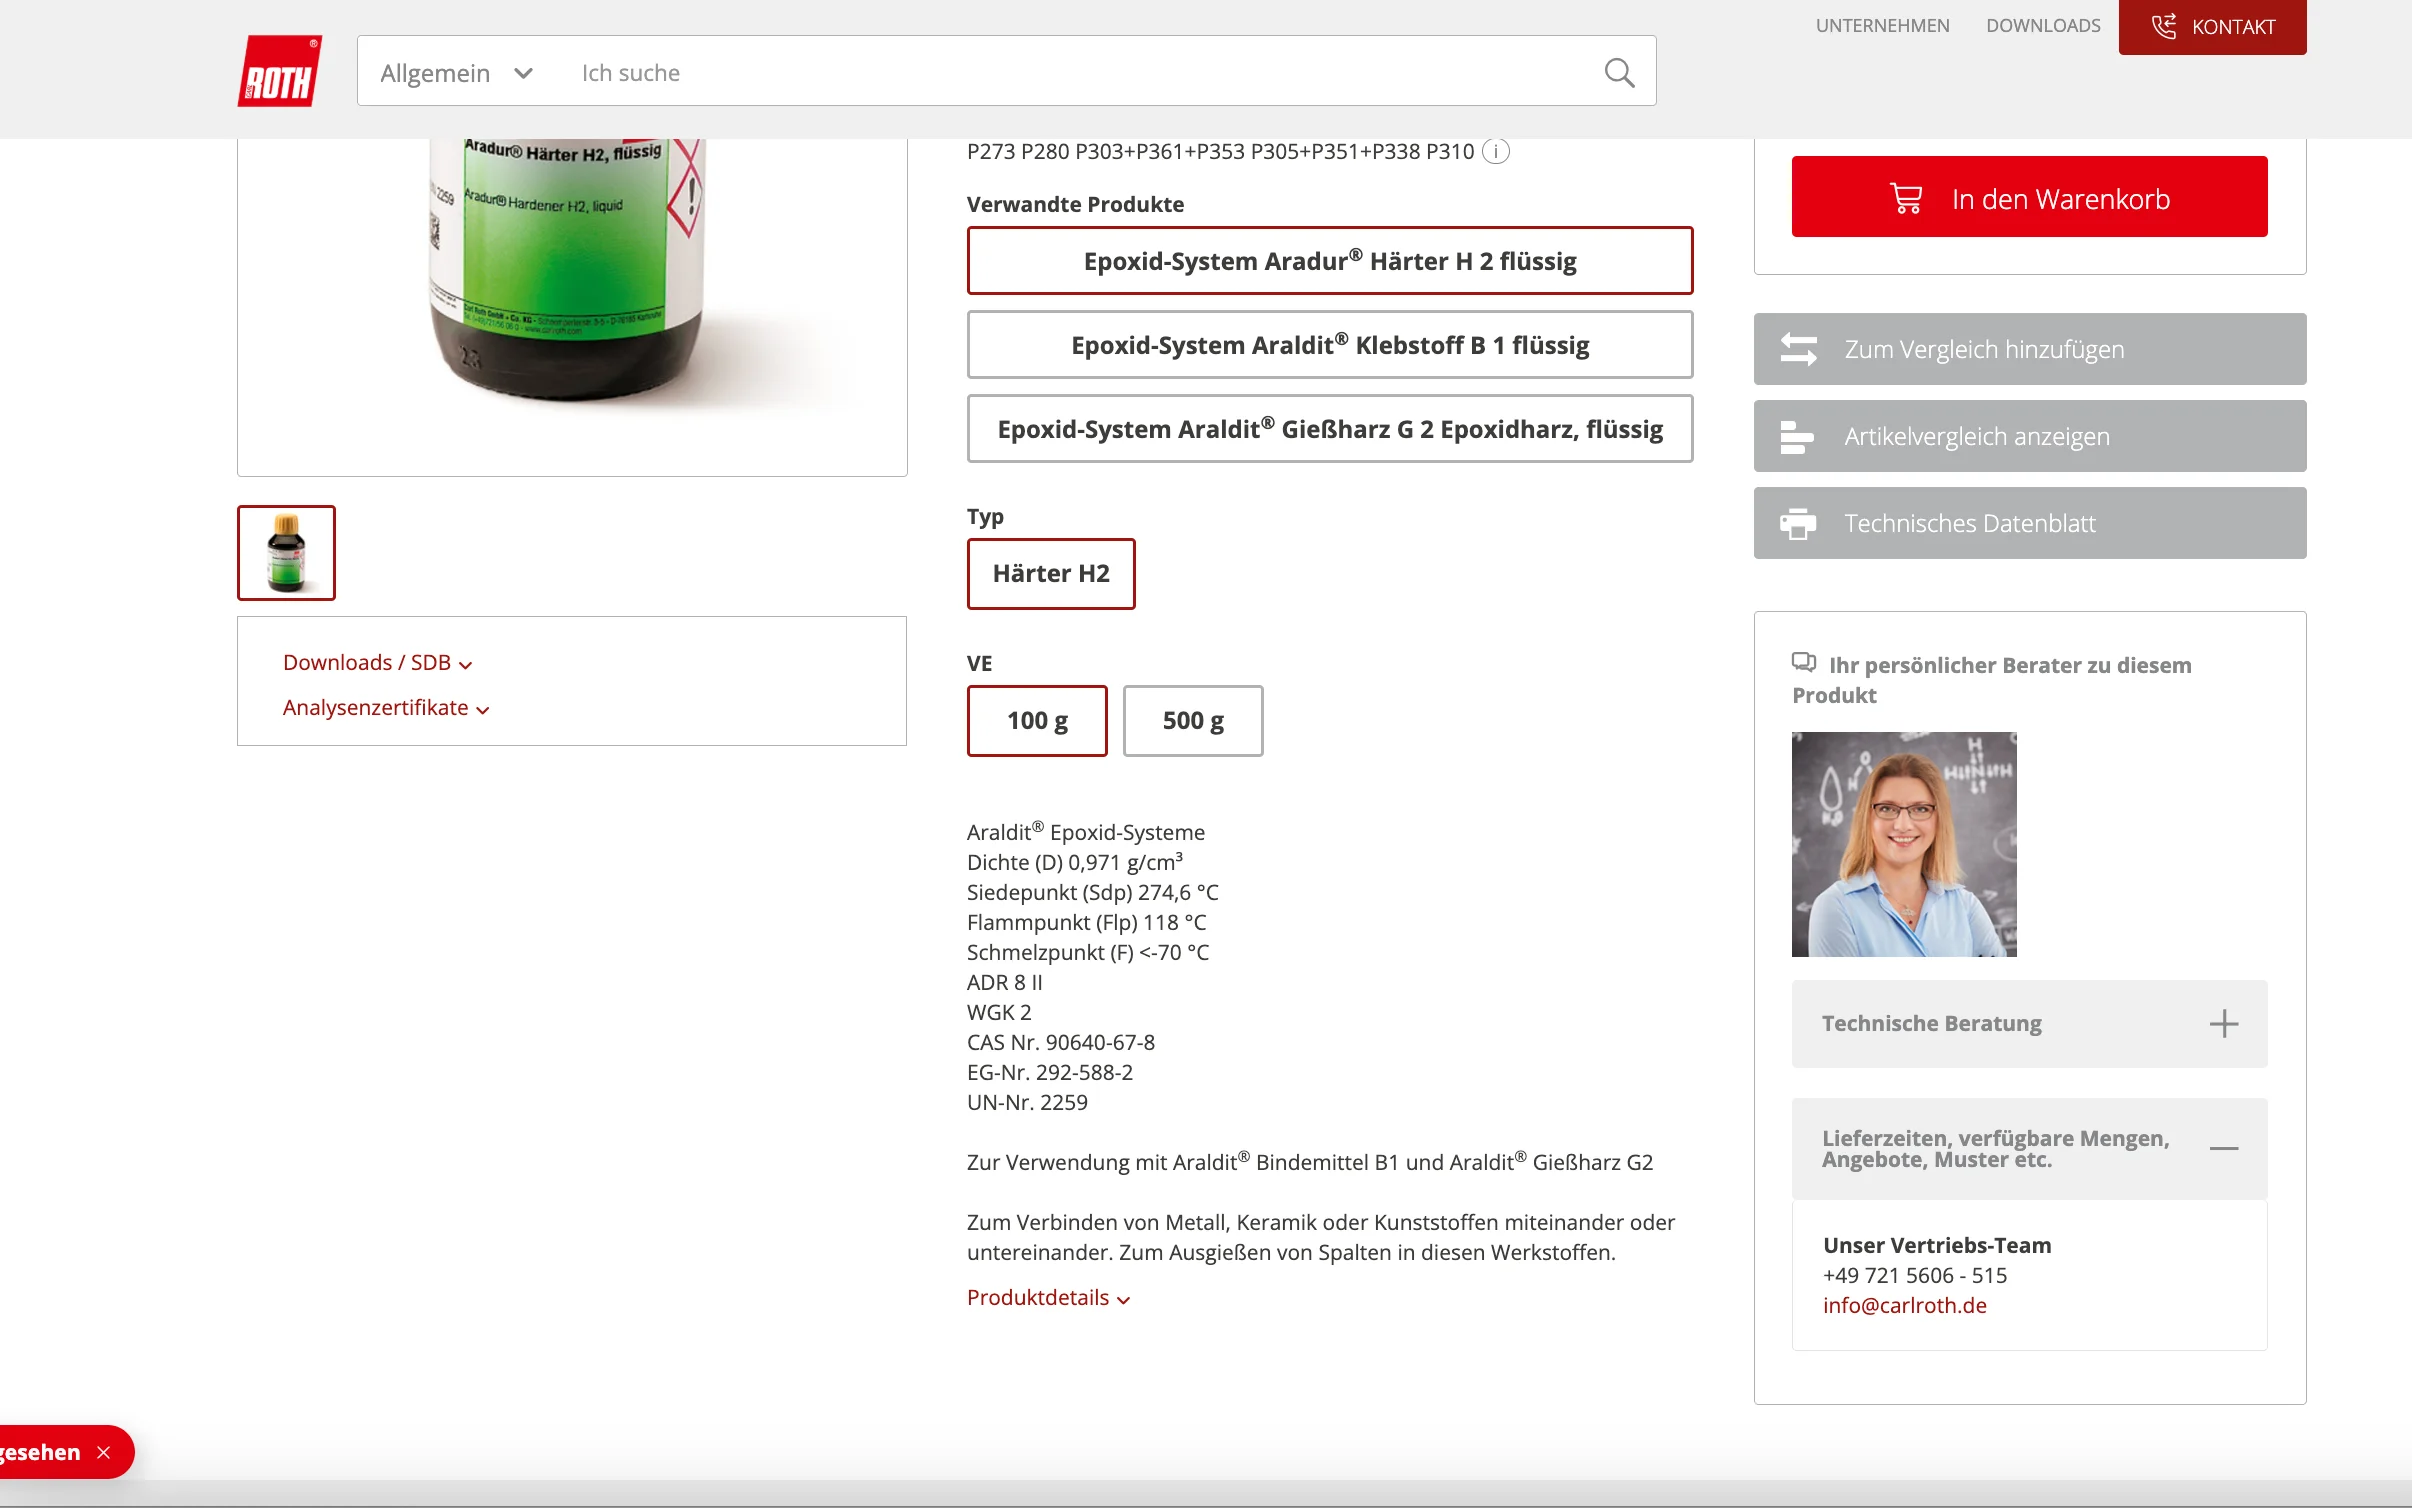This screenshot has height=1508, width=2412.
Task: Click Zum Vergleich hinzufügen
Action: 2030,349
